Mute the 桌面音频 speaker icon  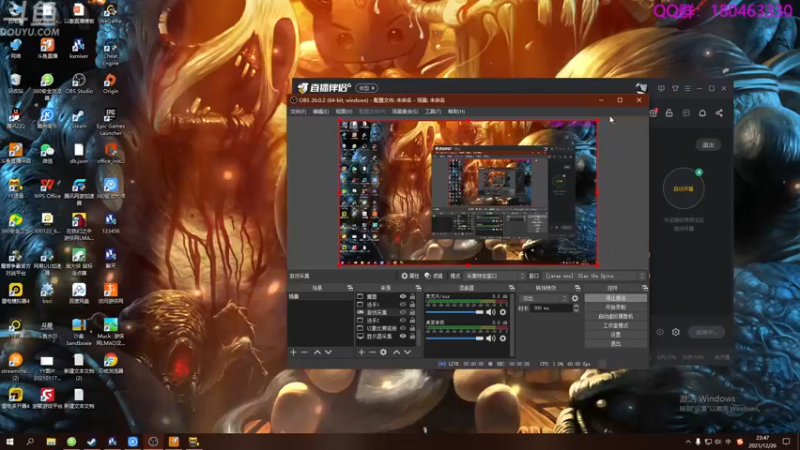[491, 338]
